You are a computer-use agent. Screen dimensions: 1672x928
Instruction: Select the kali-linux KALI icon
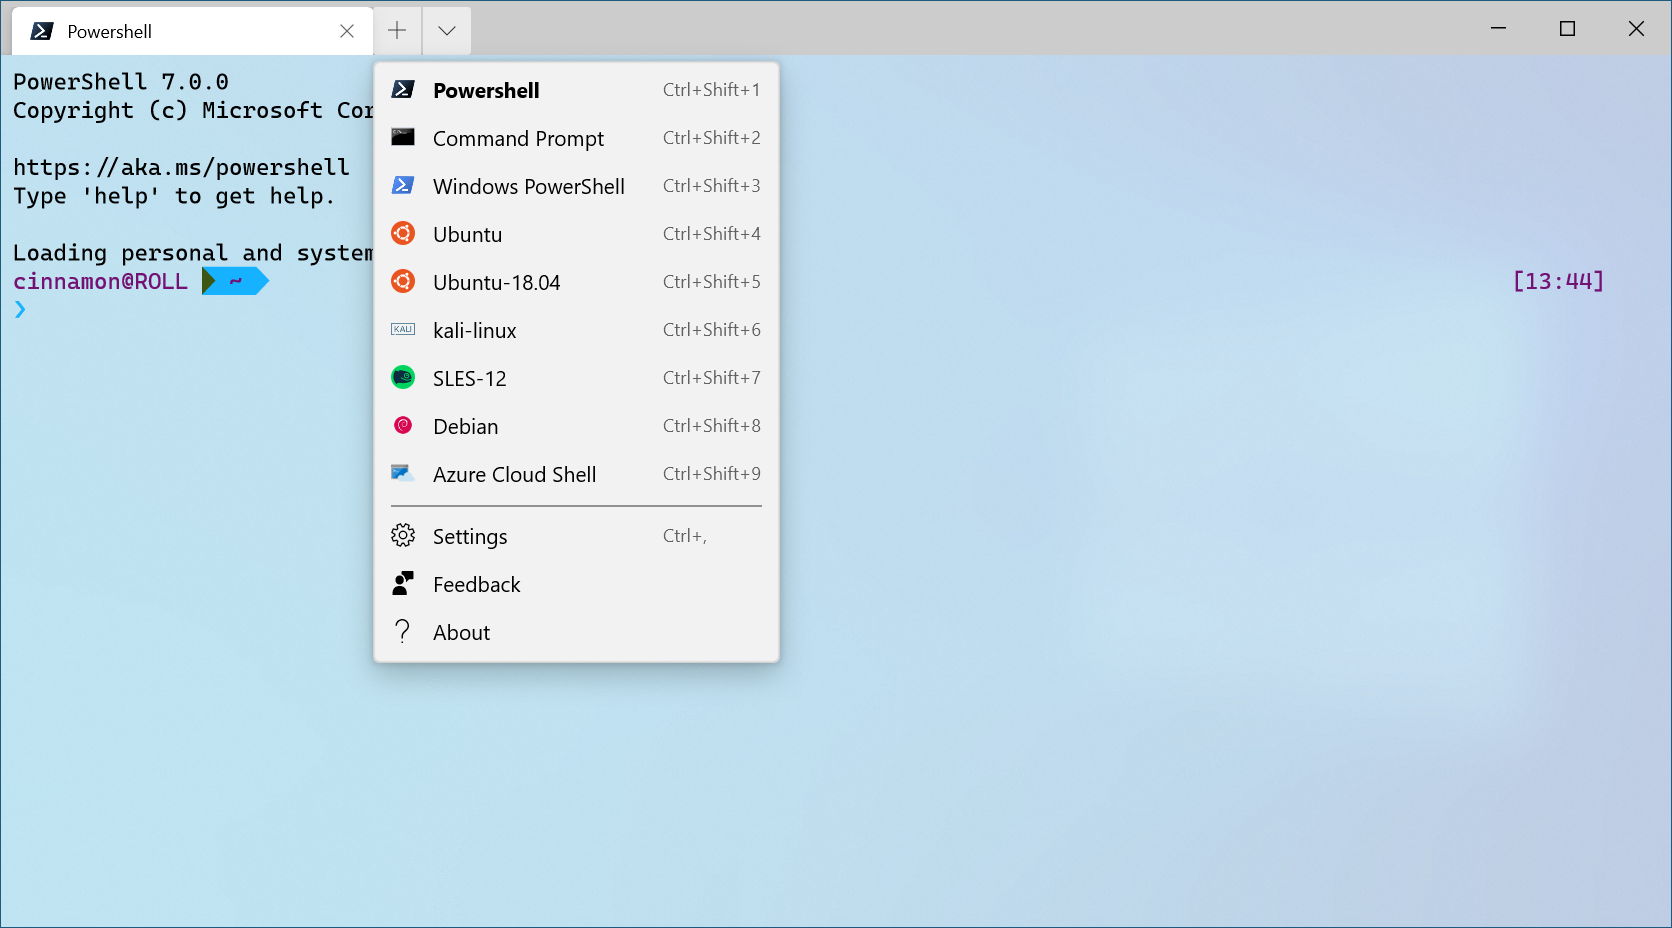403,329
